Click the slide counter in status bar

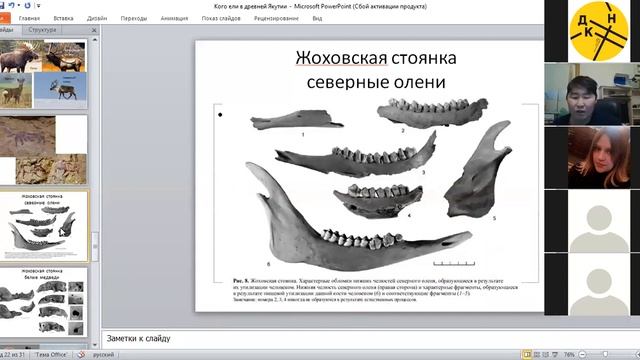14,355
